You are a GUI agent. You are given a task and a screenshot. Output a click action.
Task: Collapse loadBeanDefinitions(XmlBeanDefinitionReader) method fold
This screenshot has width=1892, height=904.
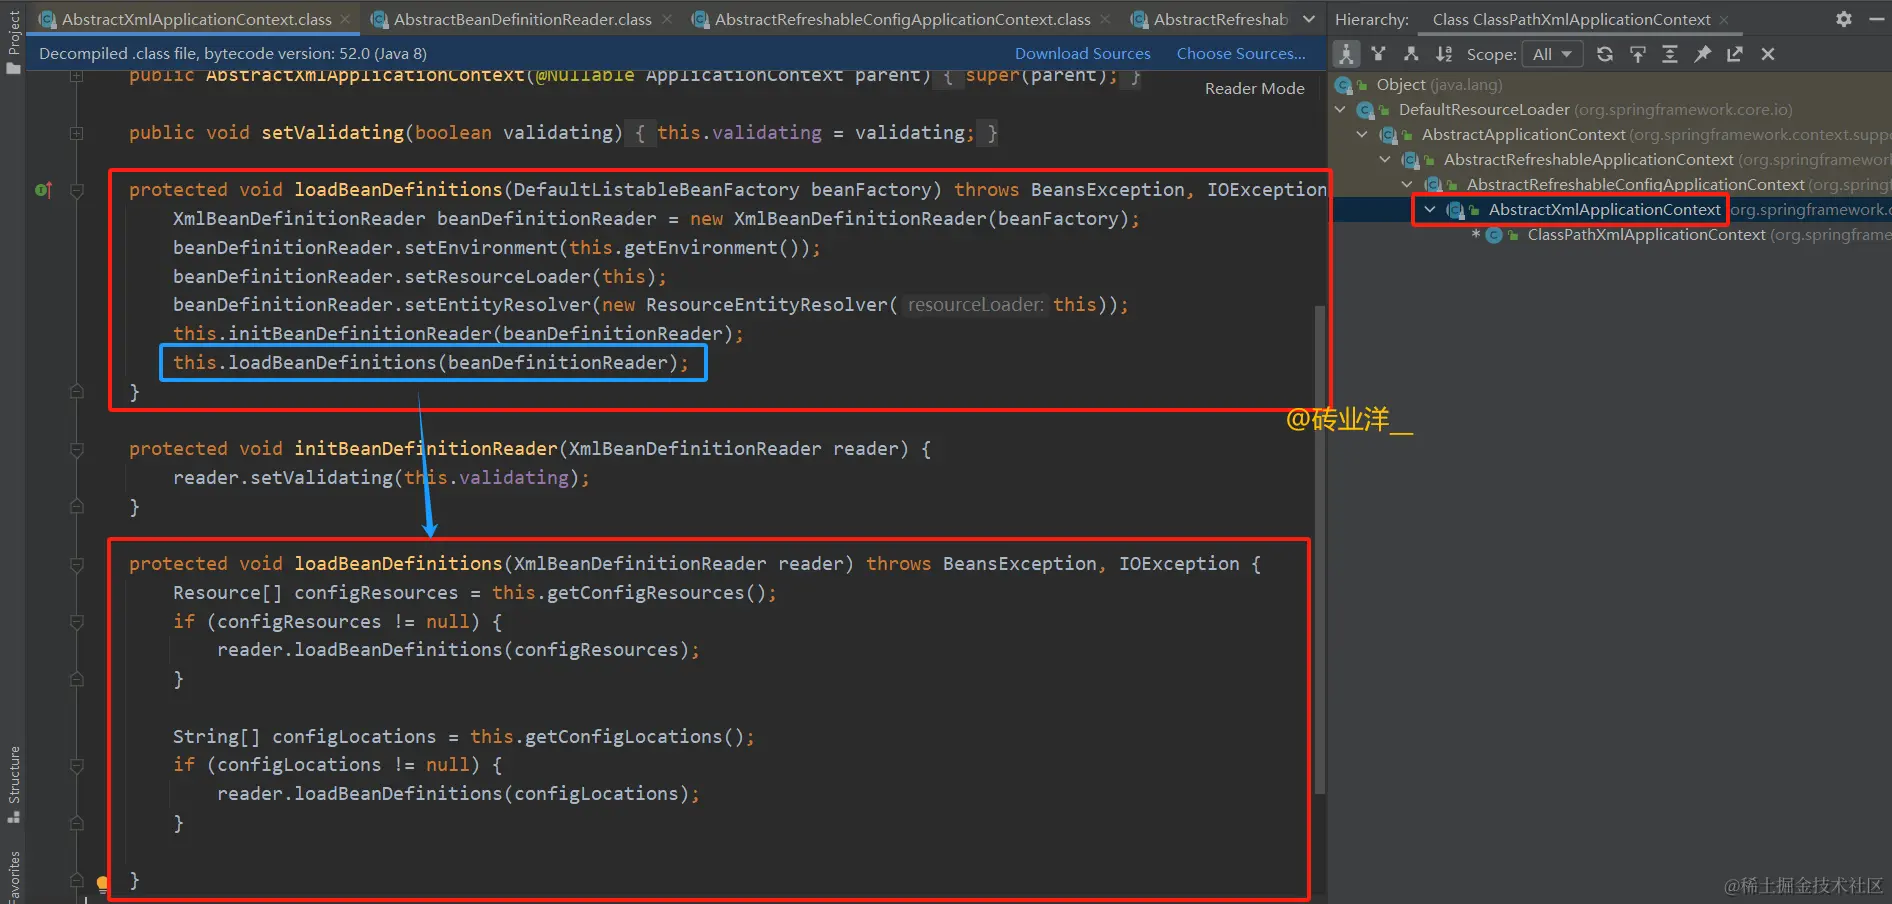coord(77,564)
